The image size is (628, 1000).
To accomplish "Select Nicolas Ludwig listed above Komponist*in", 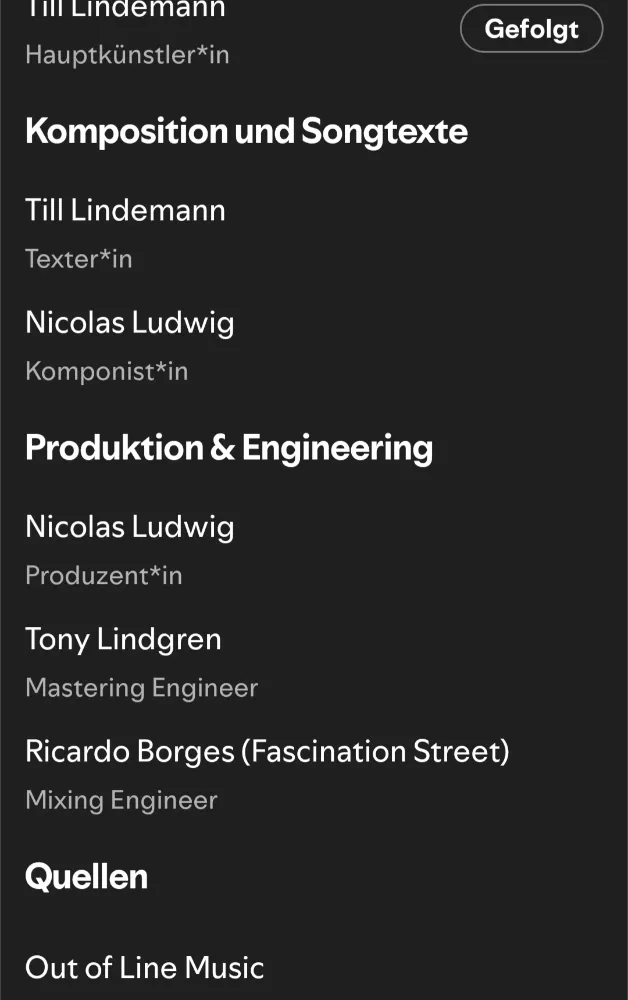I will (129, 322).
